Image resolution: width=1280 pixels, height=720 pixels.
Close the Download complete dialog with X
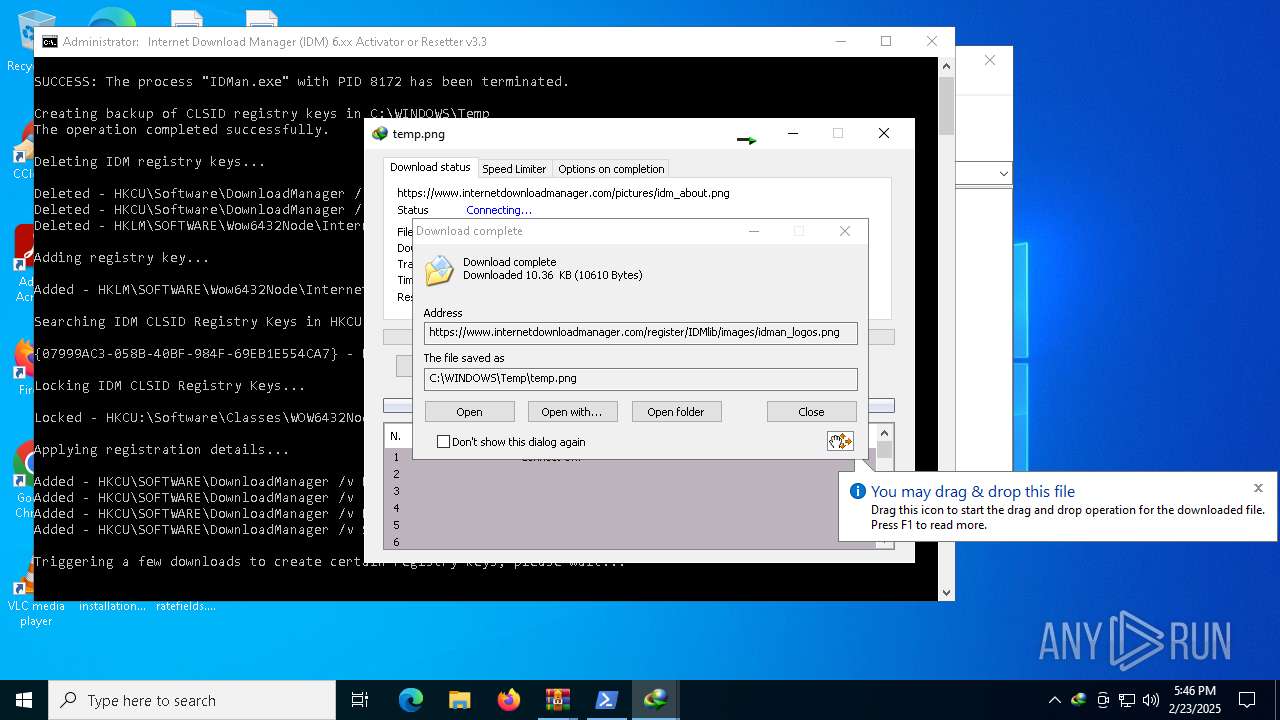pos(845,231)
